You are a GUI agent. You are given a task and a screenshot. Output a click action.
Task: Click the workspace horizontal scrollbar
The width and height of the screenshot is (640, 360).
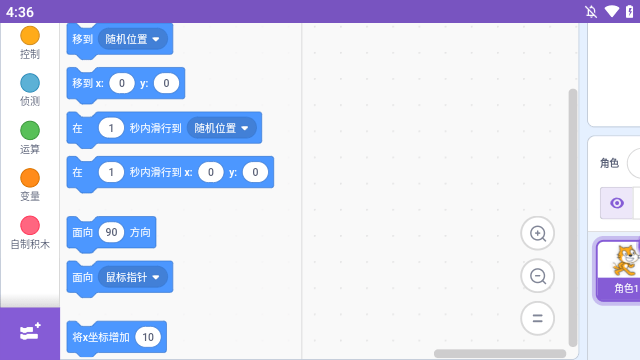point(500,353)
